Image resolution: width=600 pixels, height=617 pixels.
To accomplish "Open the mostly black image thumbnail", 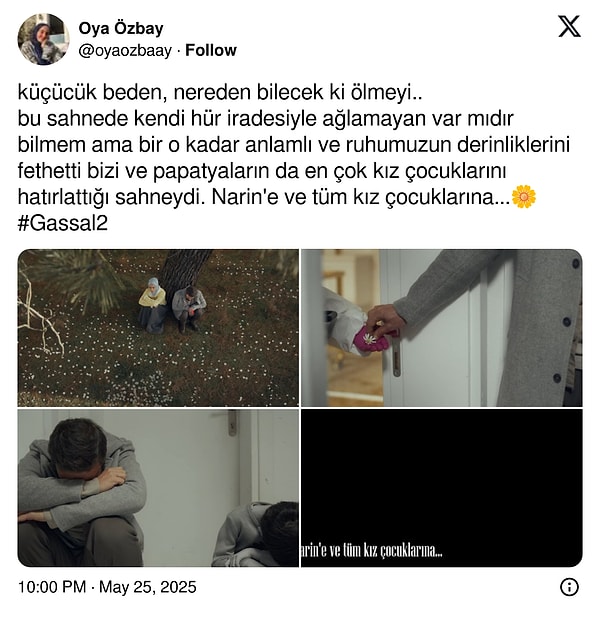I will [x=441, y=488].
